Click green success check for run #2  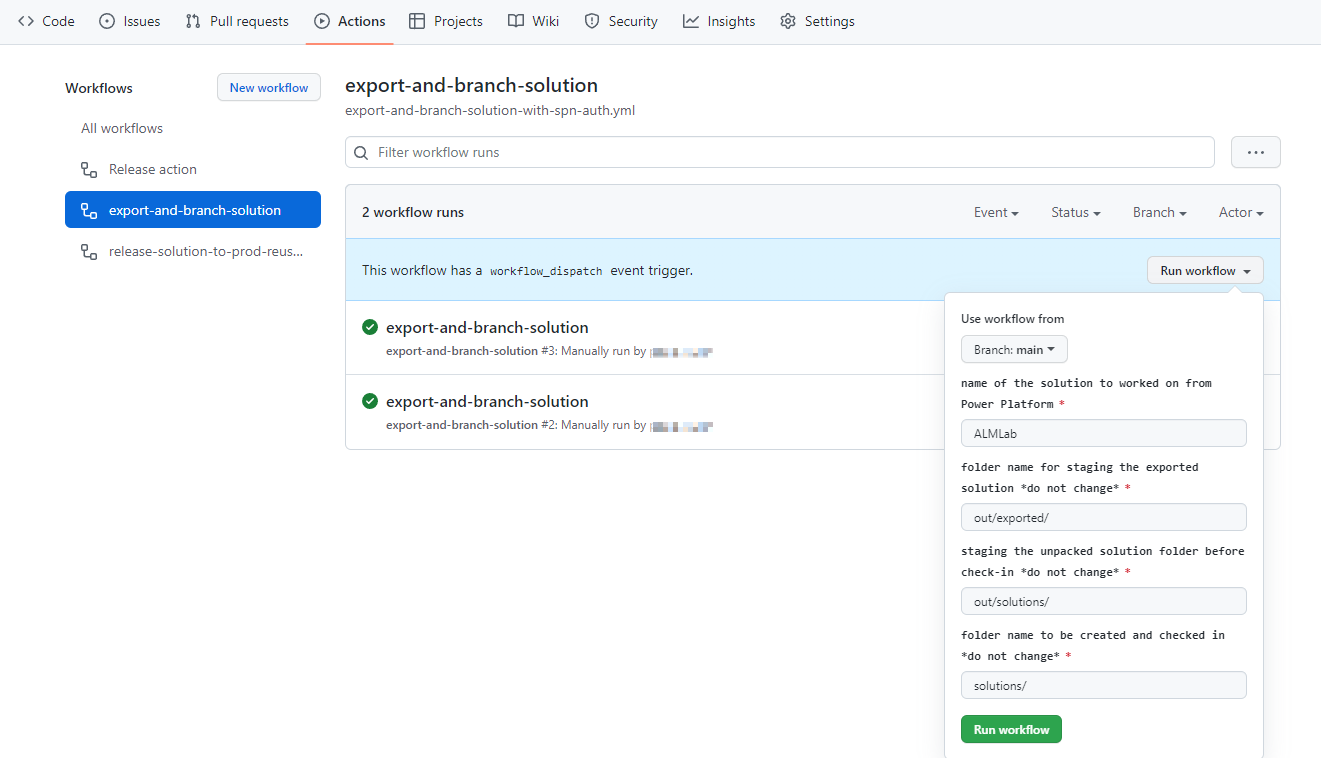[x=370, y=401]
